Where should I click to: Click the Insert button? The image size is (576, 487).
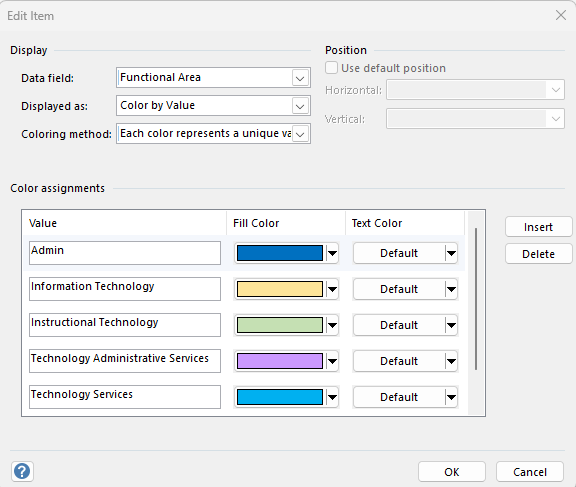(x=539, y=227)
